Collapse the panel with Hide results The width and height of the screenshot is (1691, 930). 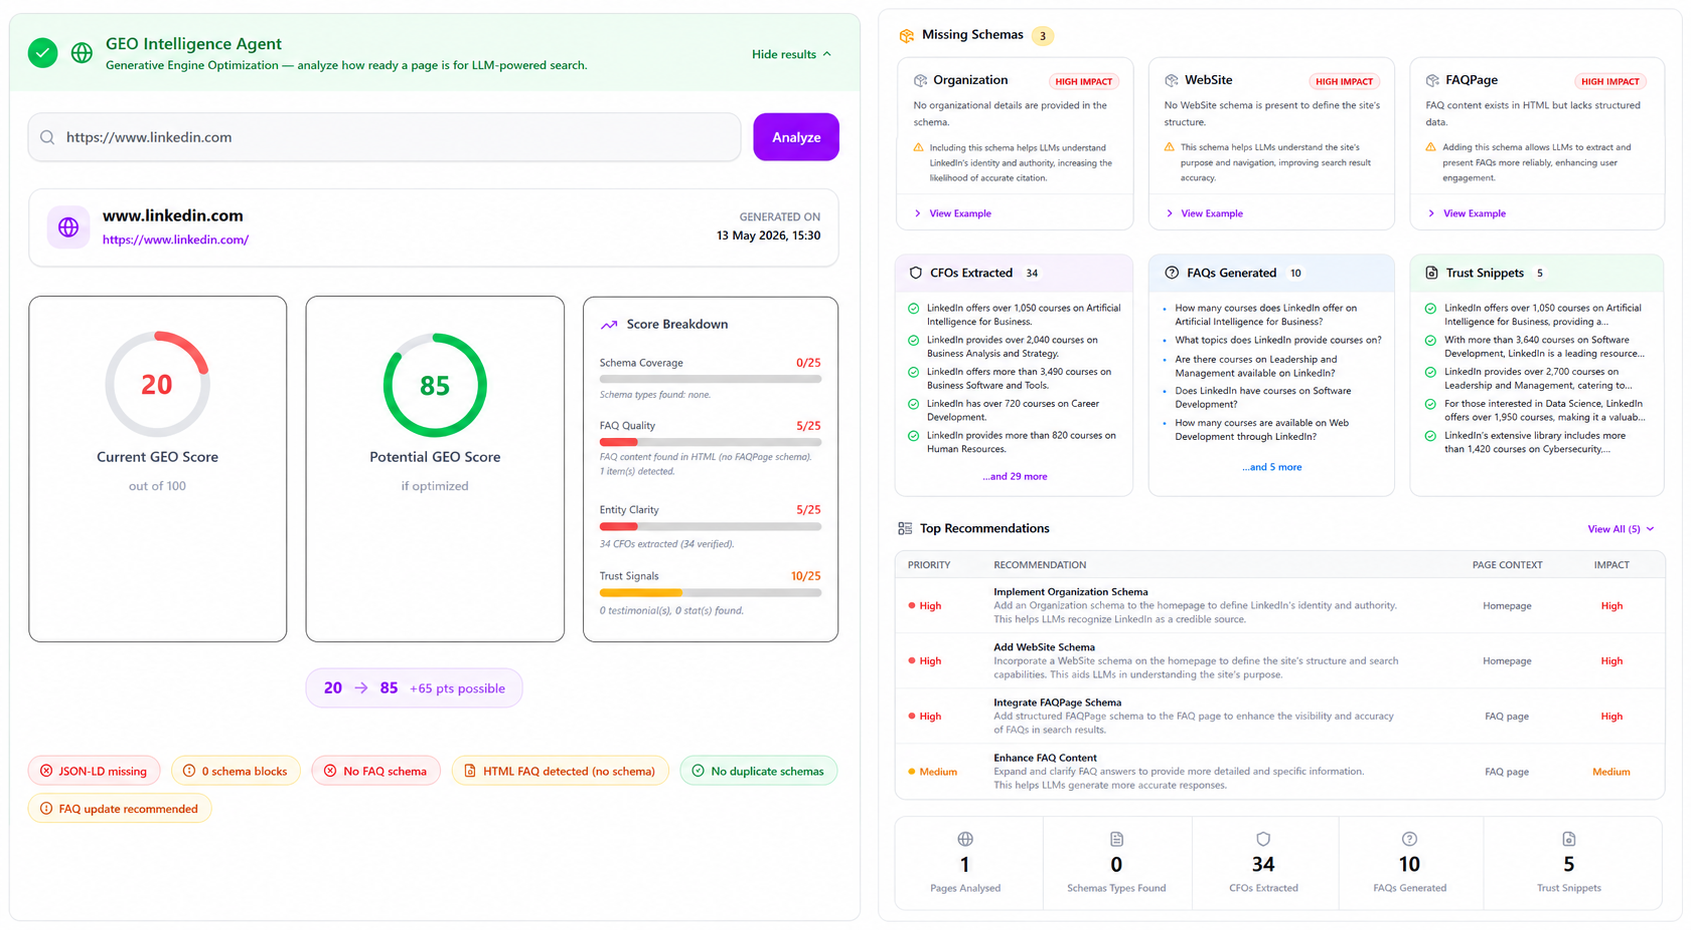point(791,54)
